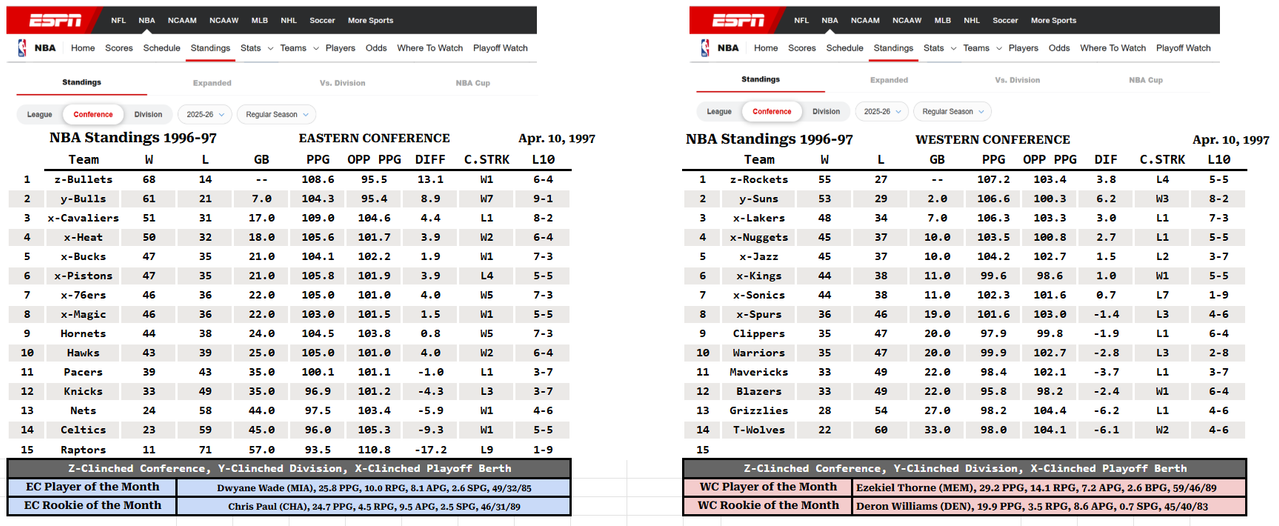Expand the Teams menu on the Western Conference page
This screenshot has width=1279, height=526.
(x=982, y=48)
